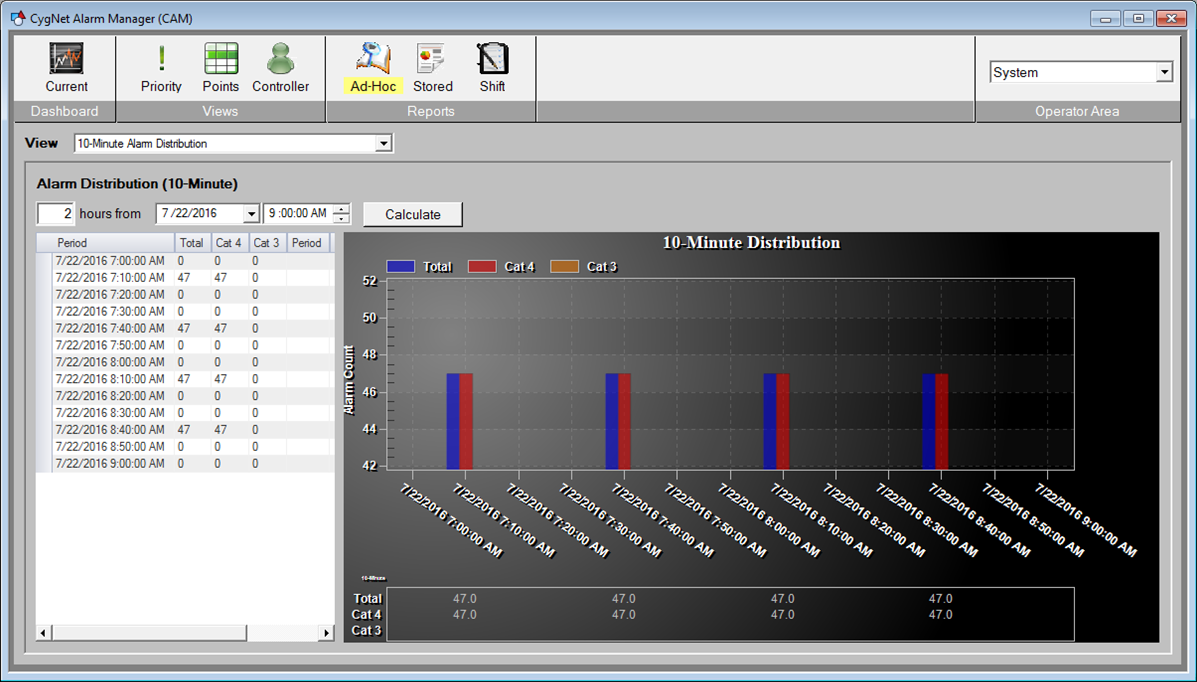Click the Cat 4 row label in chart data table
This screenshot has width=1197, height=682.
pyautogui.click(x=366, y=615)
